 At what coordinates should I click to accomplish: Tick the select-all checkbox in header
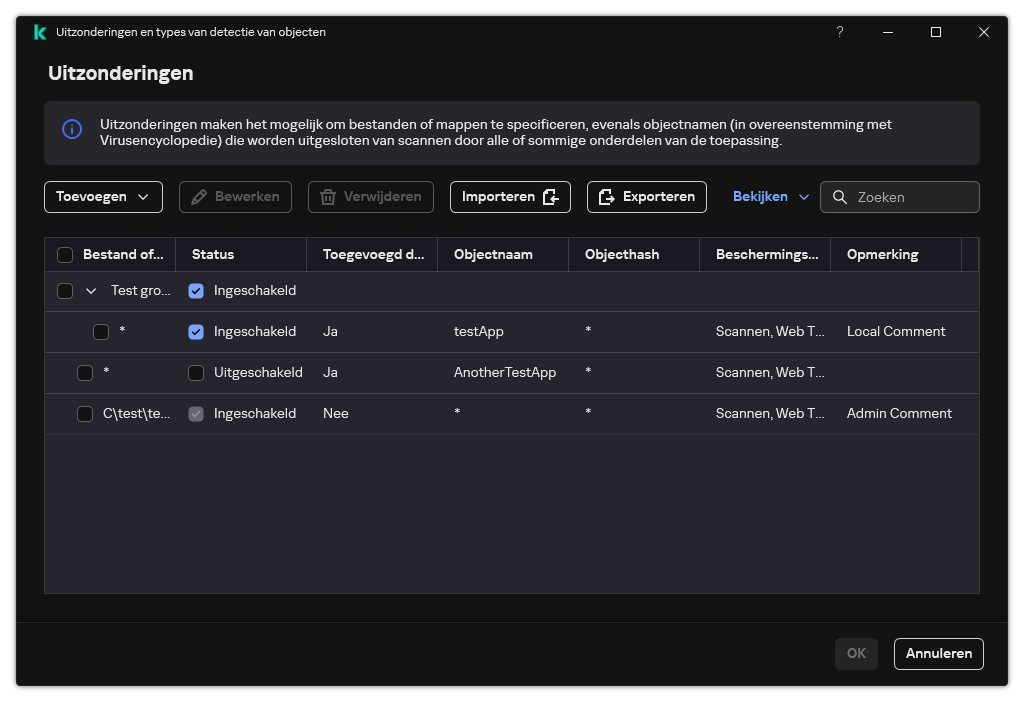65,255
